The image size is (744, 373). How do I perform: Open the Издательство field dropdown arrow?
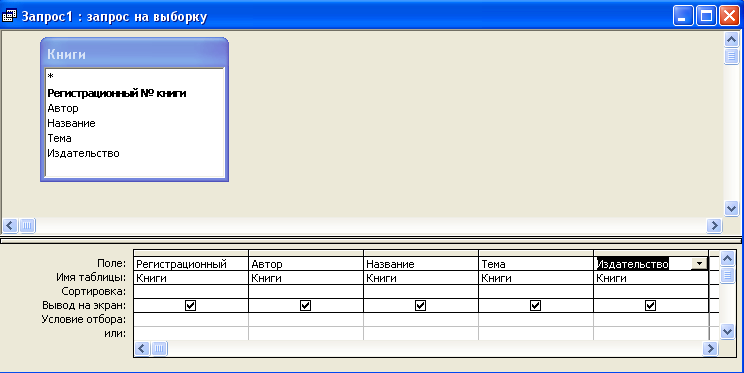(x=699, y=264)
